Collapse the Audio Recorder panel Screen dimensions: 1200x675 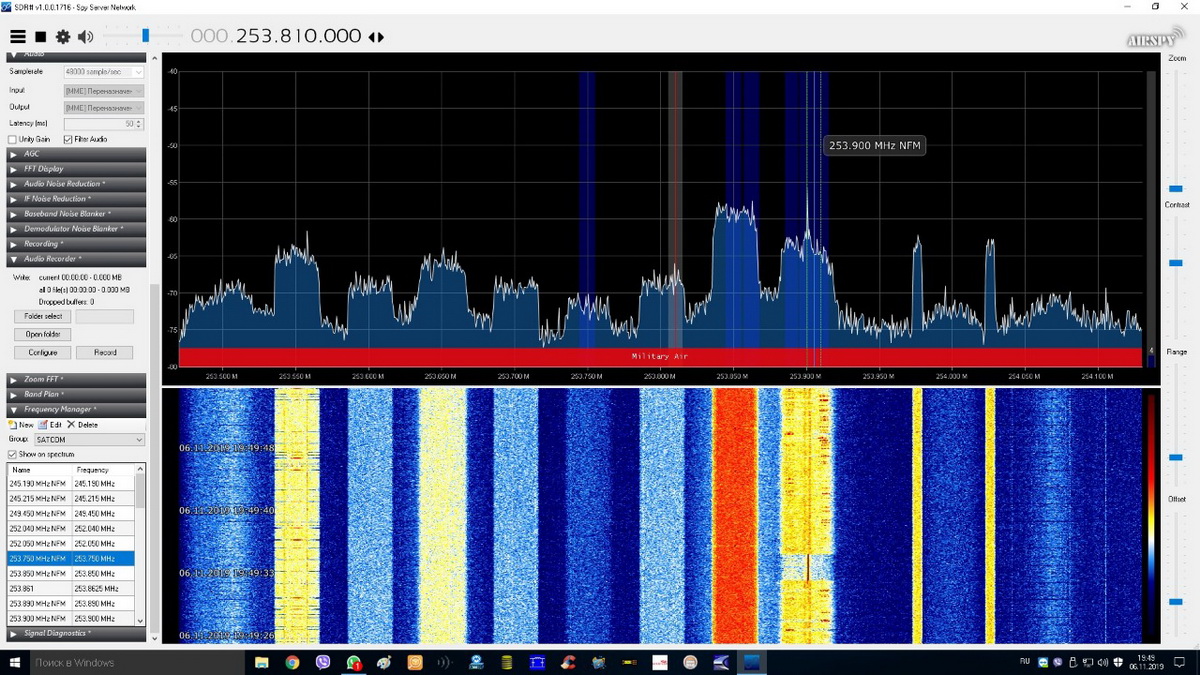(76, 259)
